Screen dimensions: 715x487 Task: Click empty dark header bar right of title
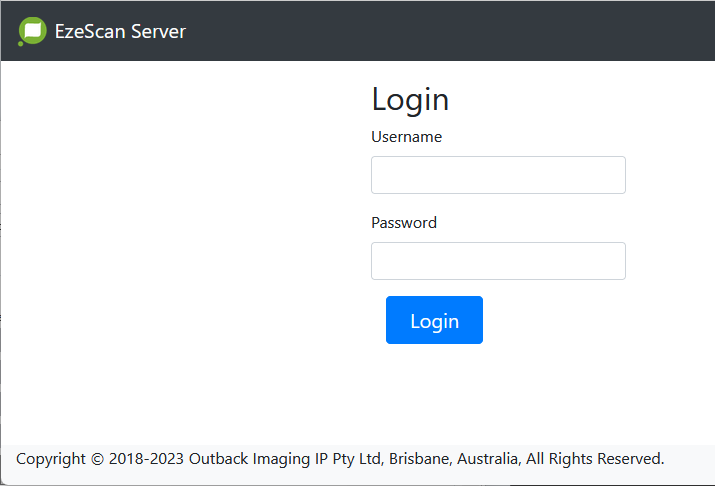pyautogui.click(x=450, y=31)
